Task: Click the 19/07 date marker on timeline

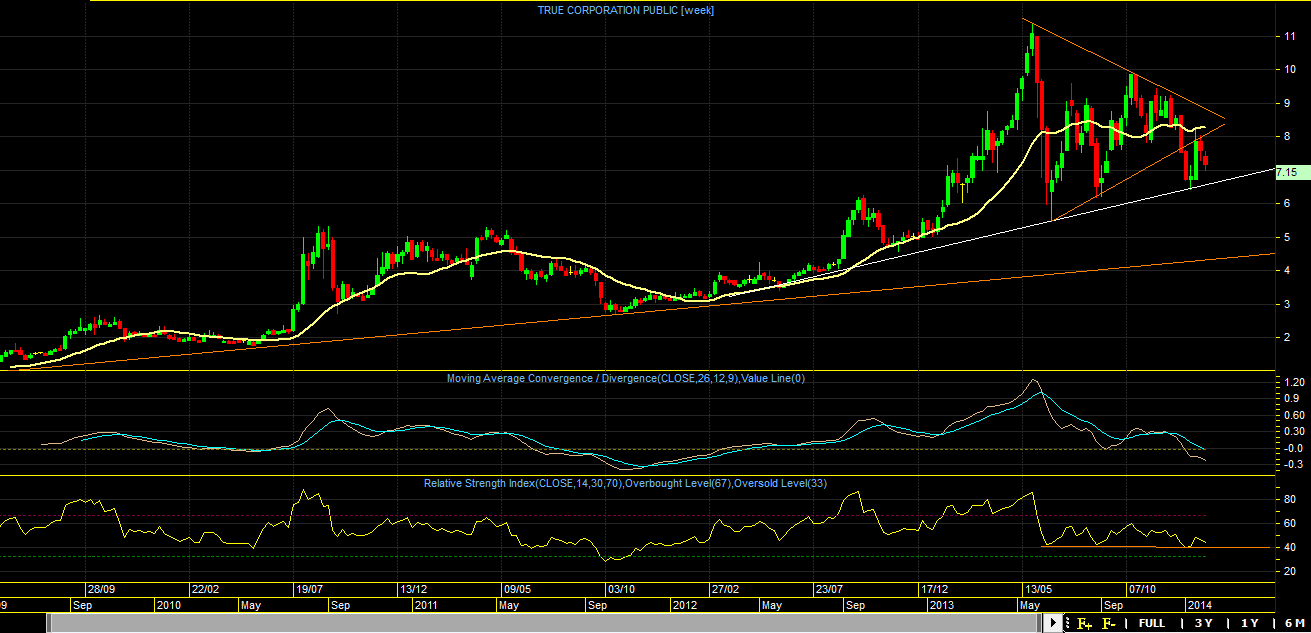Action: point(308,589)
